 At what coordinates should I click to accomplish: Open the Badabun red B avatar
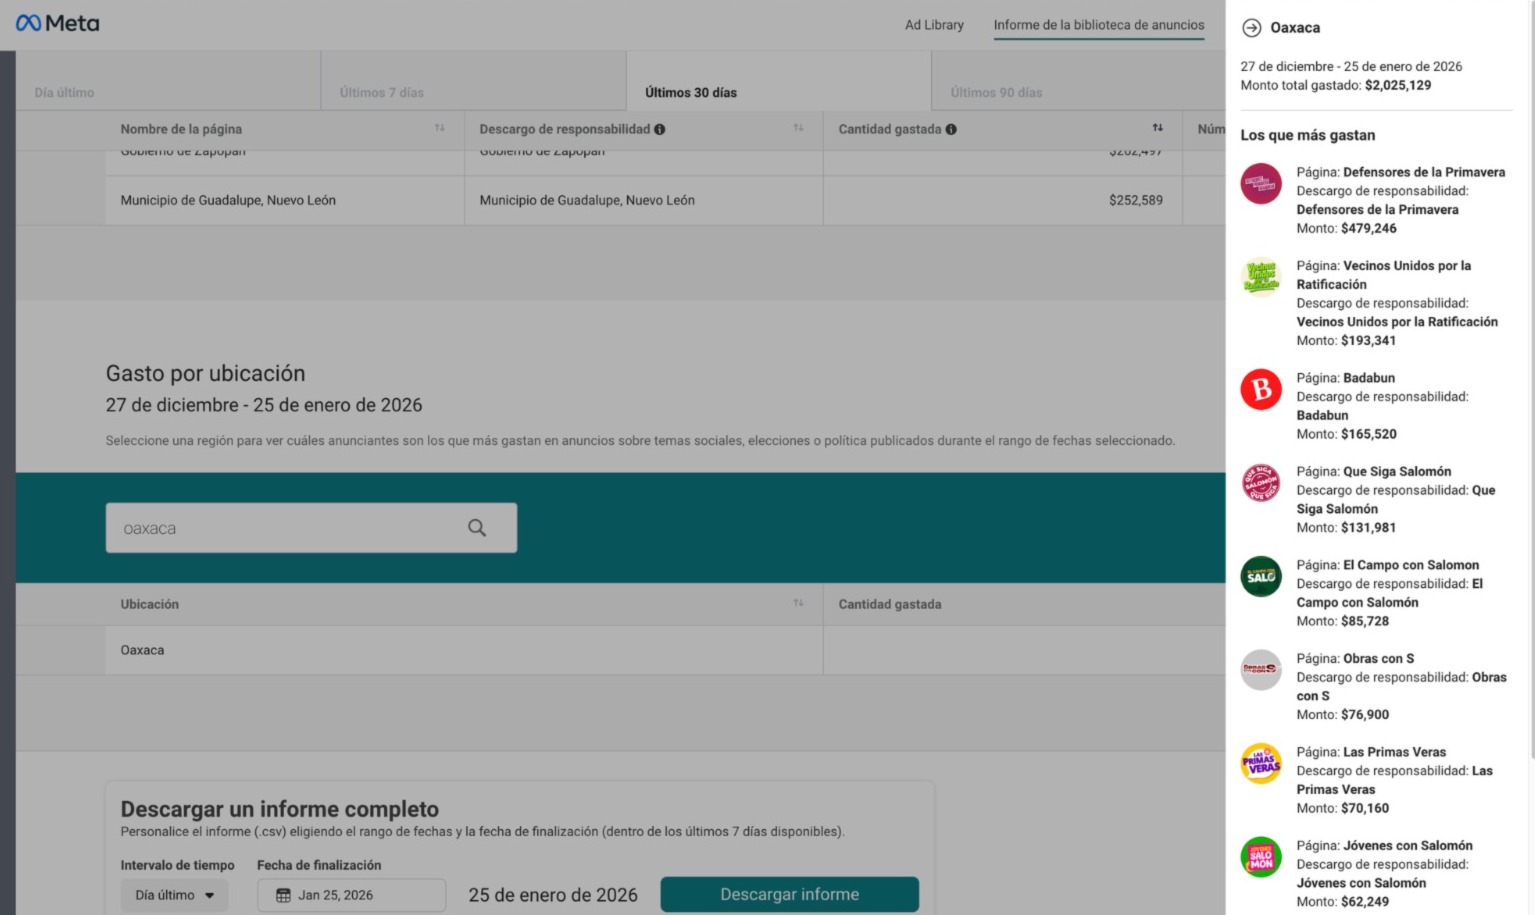(1261, 389)
